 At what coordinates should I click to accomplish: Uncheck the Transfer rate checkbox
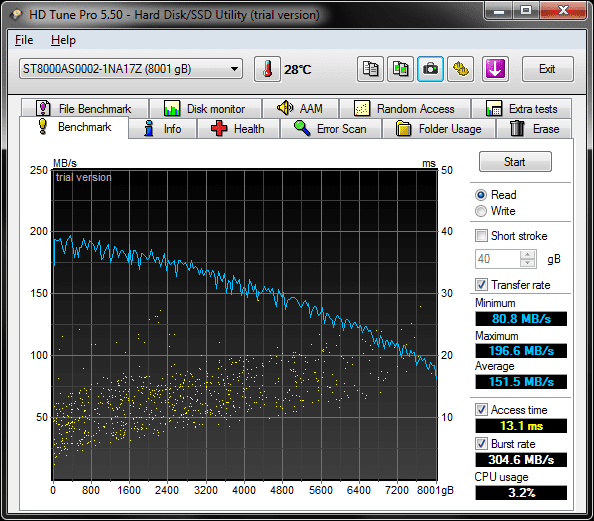481,285
